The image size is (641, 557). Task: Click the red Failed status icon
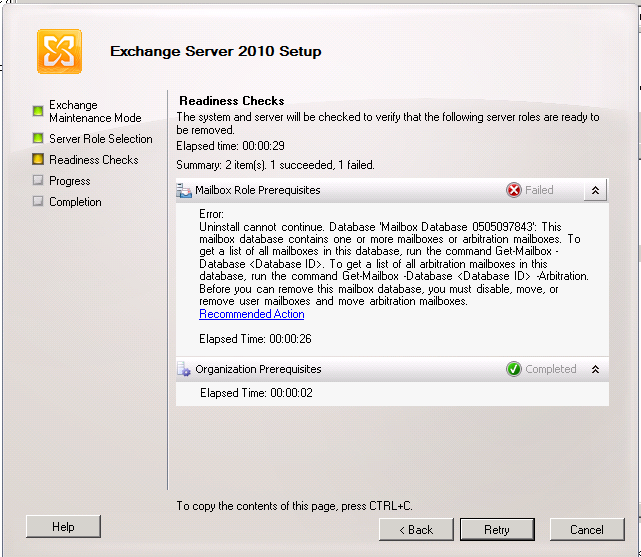[514, 190]
